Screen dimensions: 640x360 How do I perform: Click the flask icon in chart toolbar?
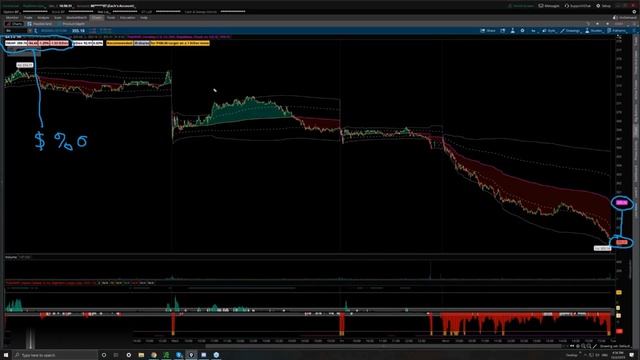pos(513,31)
